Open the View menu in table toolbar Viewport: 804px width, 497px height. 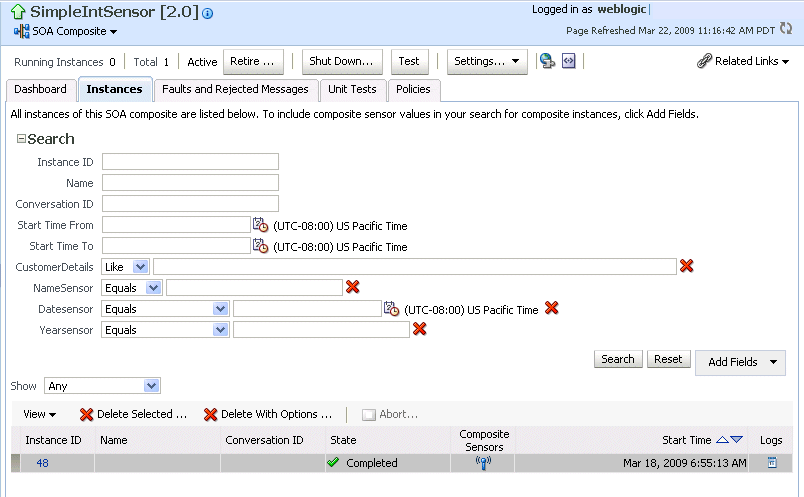tap(39, 414)
